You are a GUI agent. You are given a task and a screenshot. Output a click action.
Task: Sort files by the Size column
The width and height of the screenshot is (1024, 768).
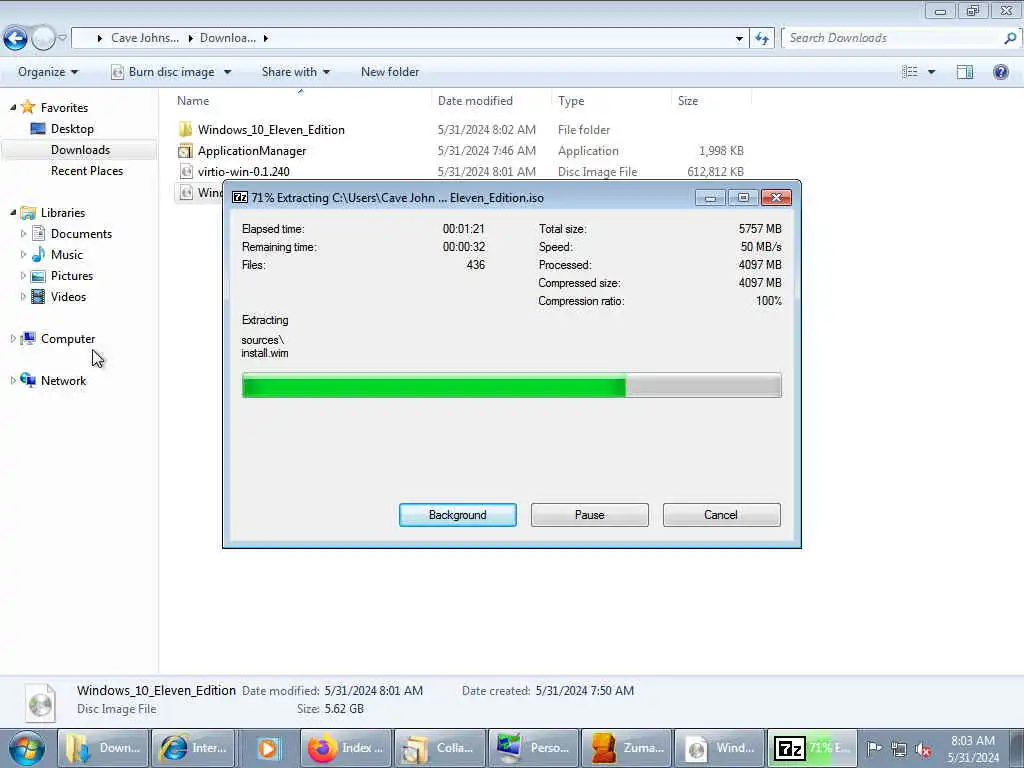(711, 101)
